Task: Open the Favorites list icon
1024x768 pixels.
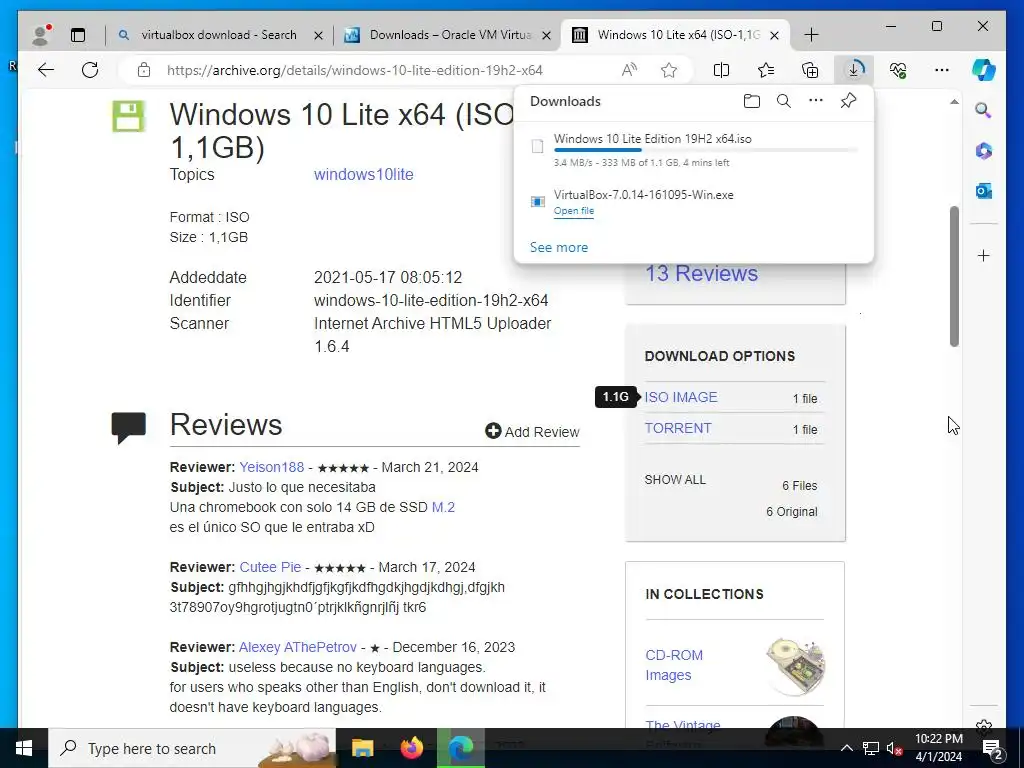Action: pos(766,70)
